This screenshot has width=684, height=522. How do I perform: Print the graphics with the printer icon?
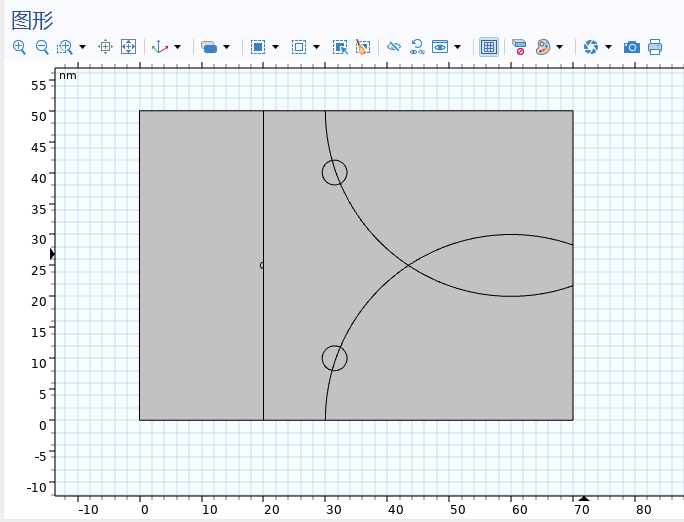pos(655,47)
